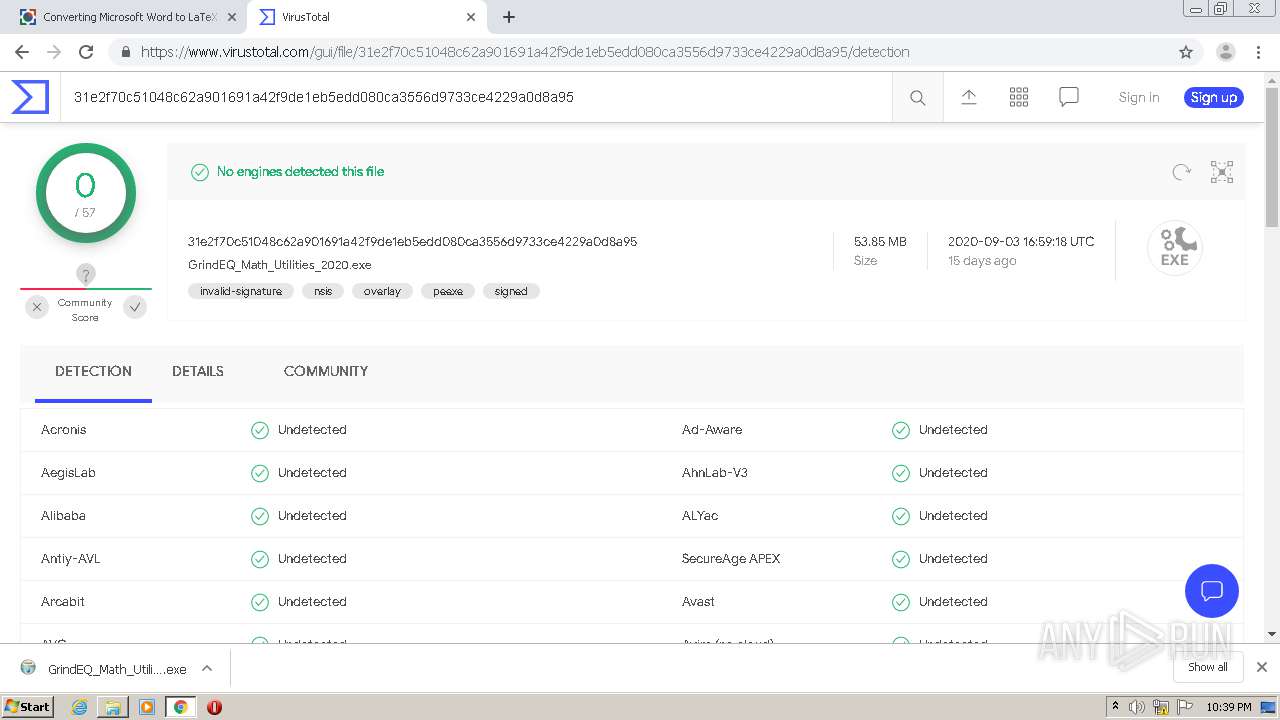
Task: Click the 53.85 MB size value
Action: point(880,241)
